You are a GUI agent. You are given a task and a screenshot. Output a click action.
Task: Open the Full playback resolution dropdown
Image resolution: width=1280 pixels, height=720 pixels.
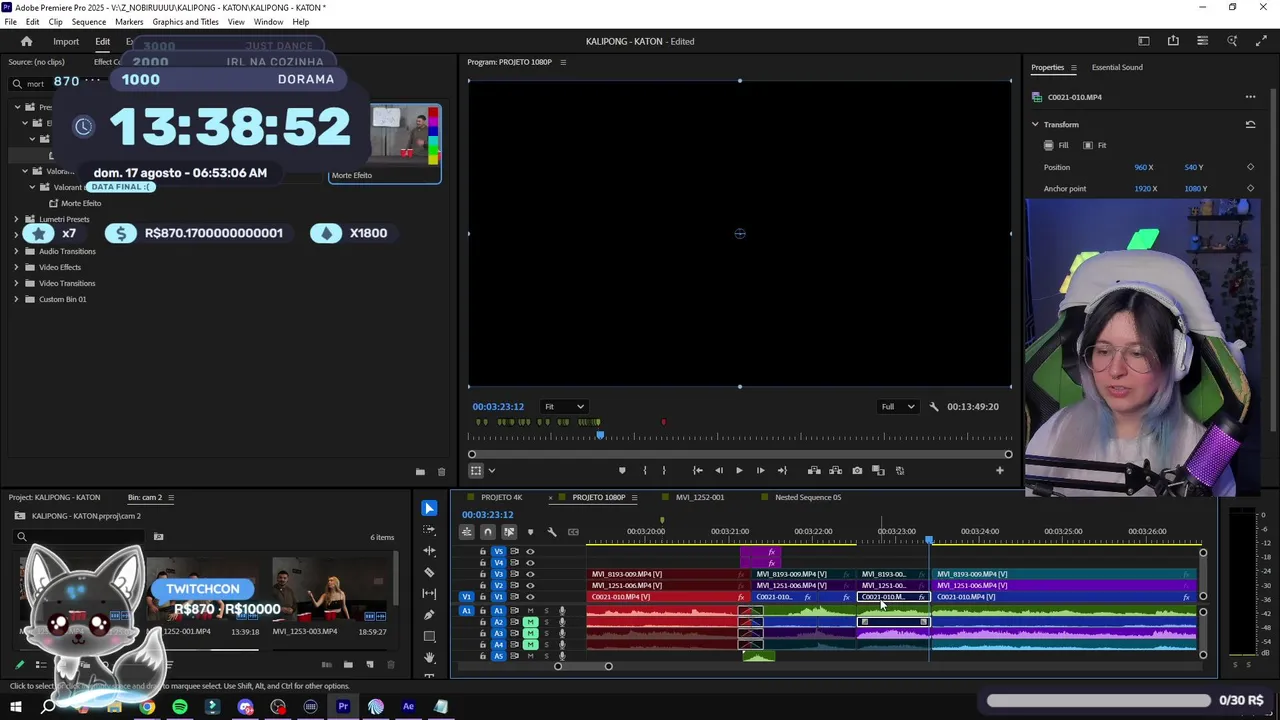897,407
